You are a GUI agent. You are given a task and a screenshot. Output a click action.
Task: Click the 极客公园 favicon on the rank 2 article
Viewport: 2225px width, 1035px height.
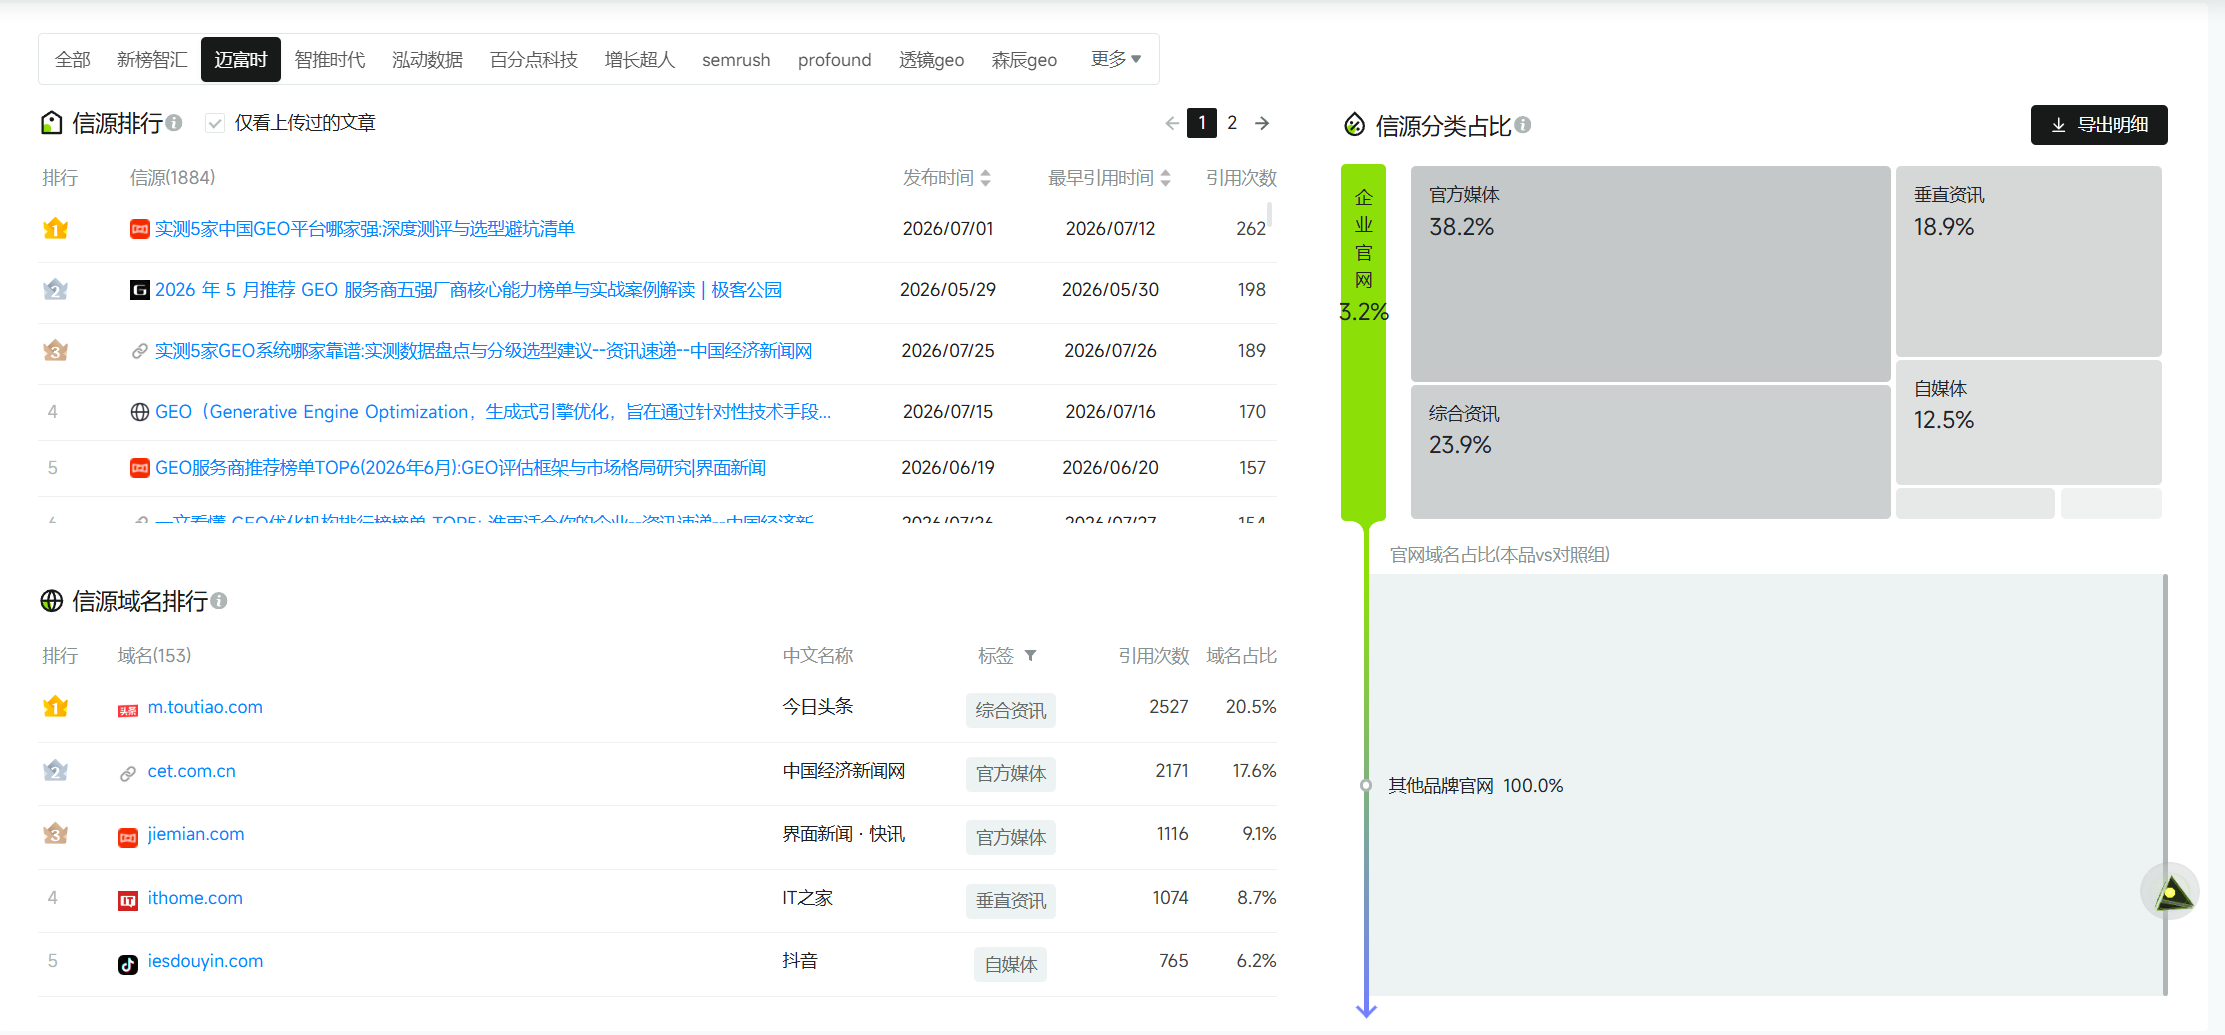click(140, 290)
